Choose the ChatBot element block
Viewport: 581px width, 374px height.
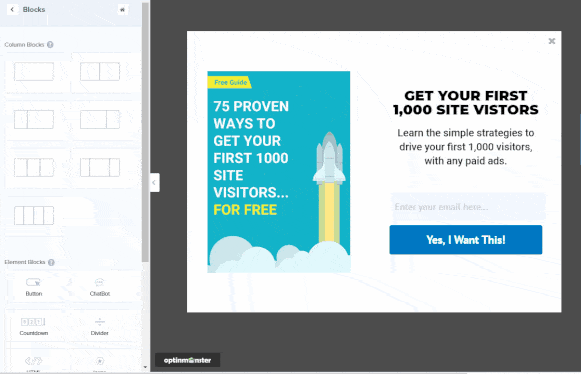[100, 287]
